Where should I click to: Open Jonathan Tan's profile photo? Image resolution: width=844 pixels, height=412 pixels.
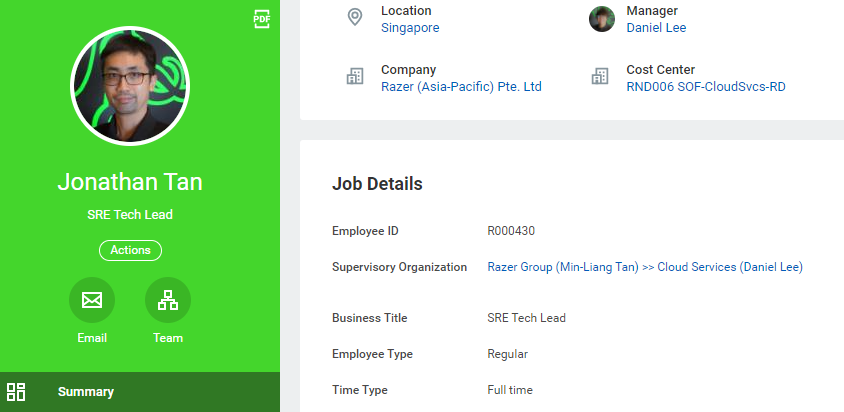click(130, 86)
